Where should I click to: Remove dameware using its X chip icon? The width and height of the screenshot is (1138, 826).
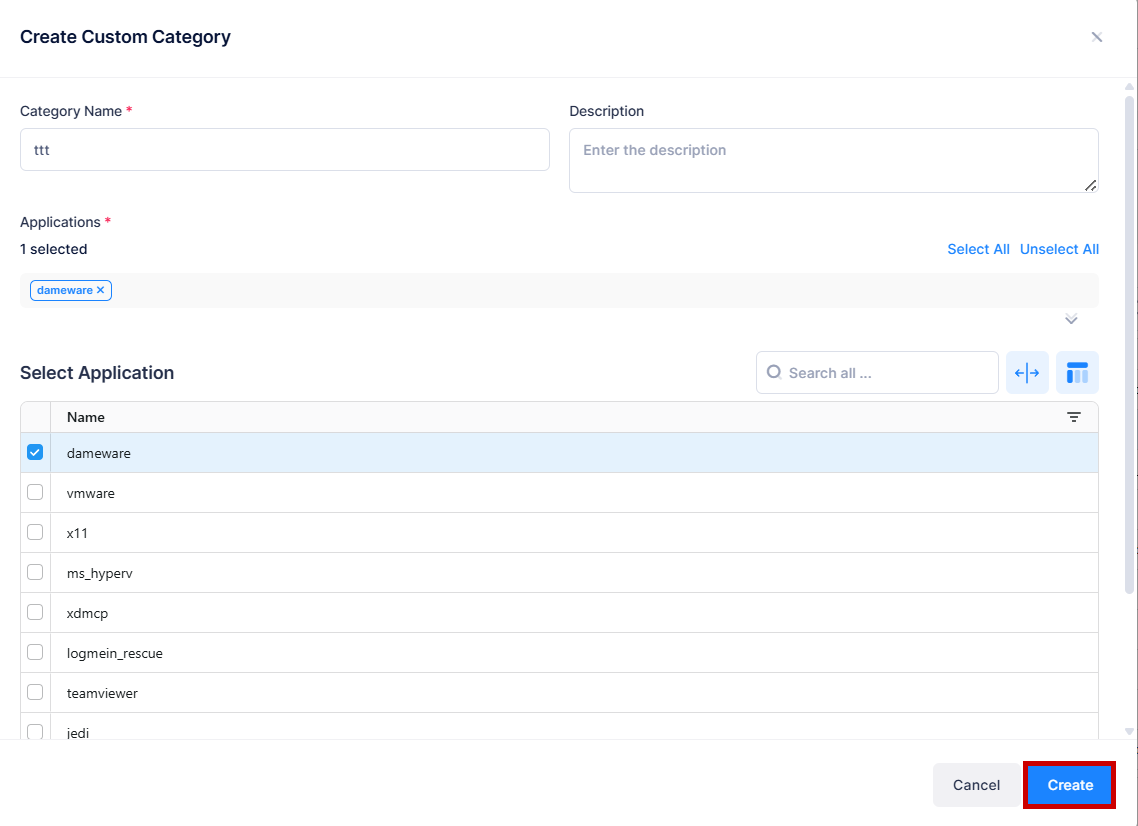(100, 290)
